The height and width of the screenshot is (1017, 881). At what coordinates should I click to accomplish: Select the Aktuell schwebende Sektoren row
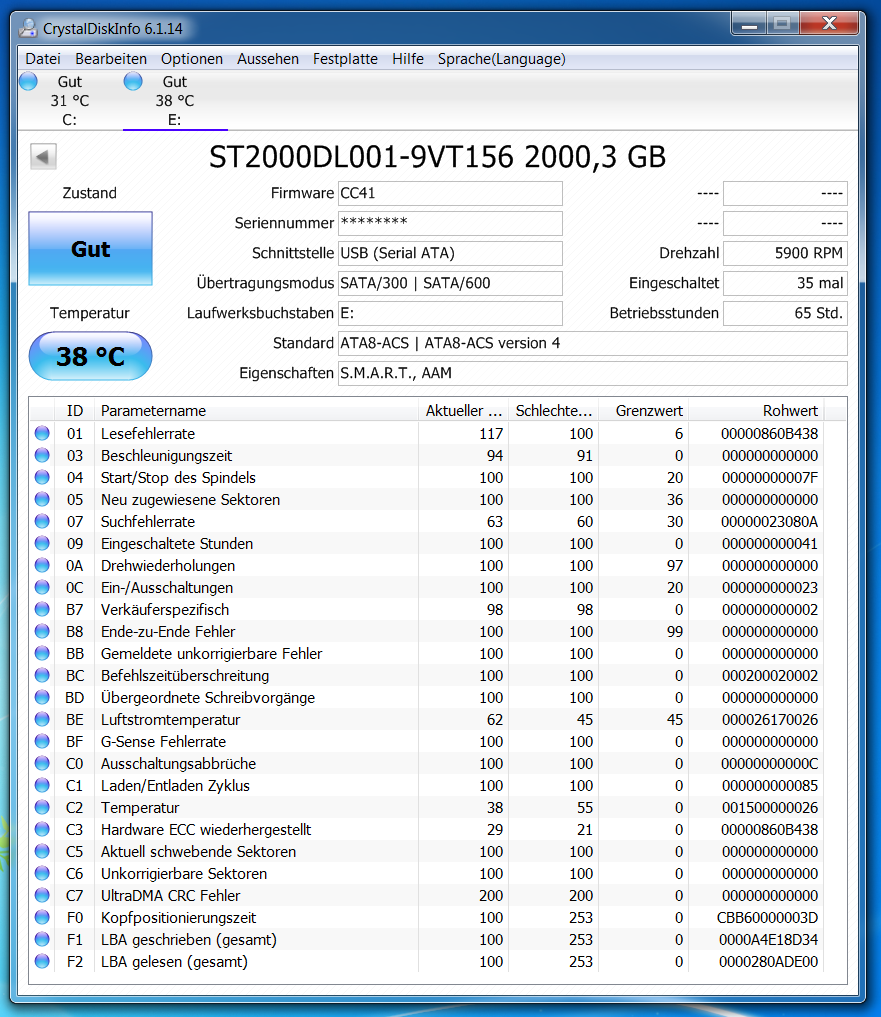point(427,852)
